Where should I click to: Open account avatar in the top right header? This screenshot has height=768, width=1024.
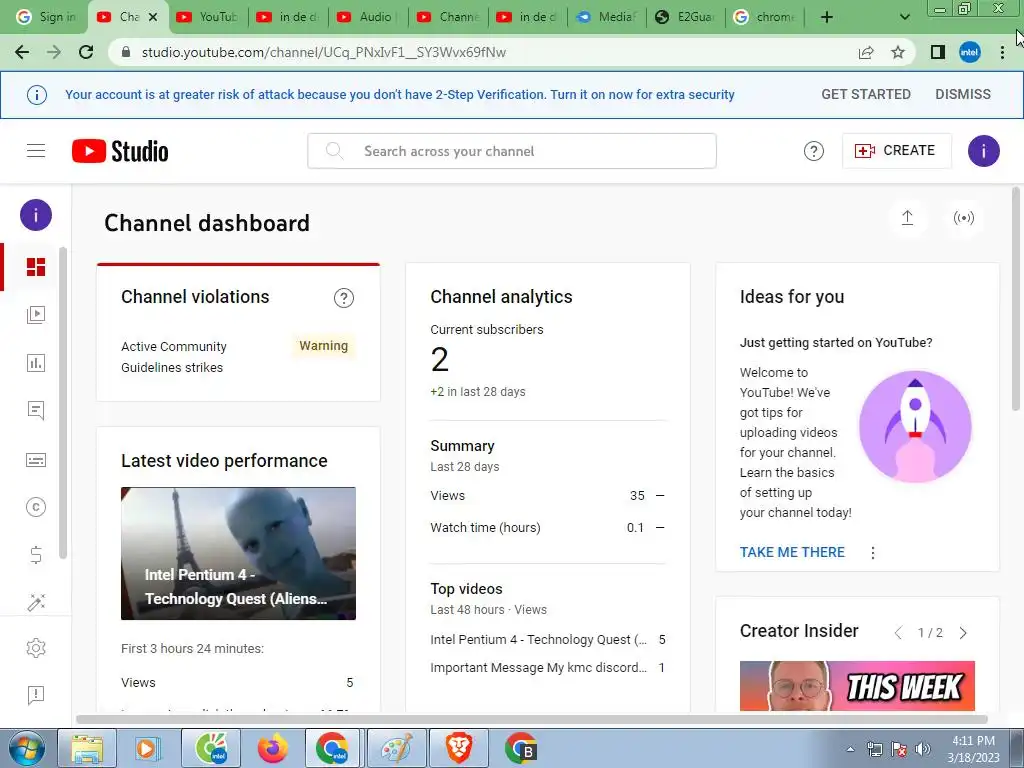[984, 151]
